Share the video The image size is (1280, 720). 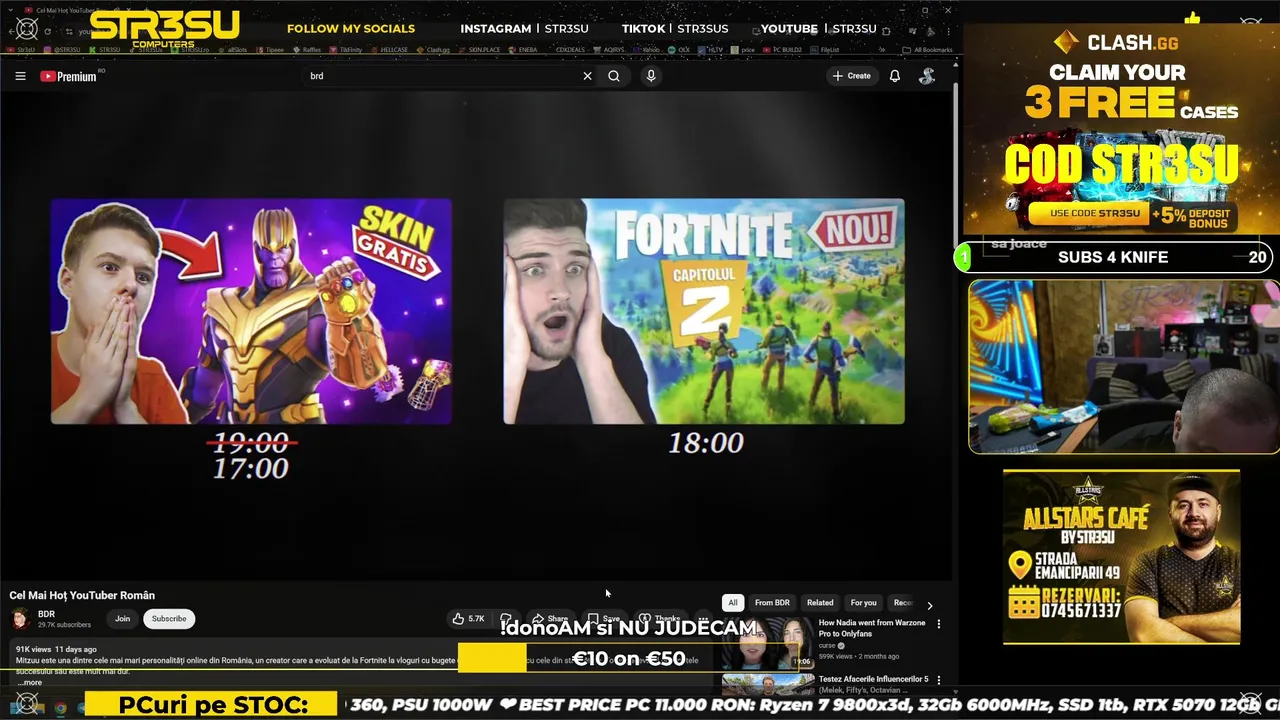[550, 619]
